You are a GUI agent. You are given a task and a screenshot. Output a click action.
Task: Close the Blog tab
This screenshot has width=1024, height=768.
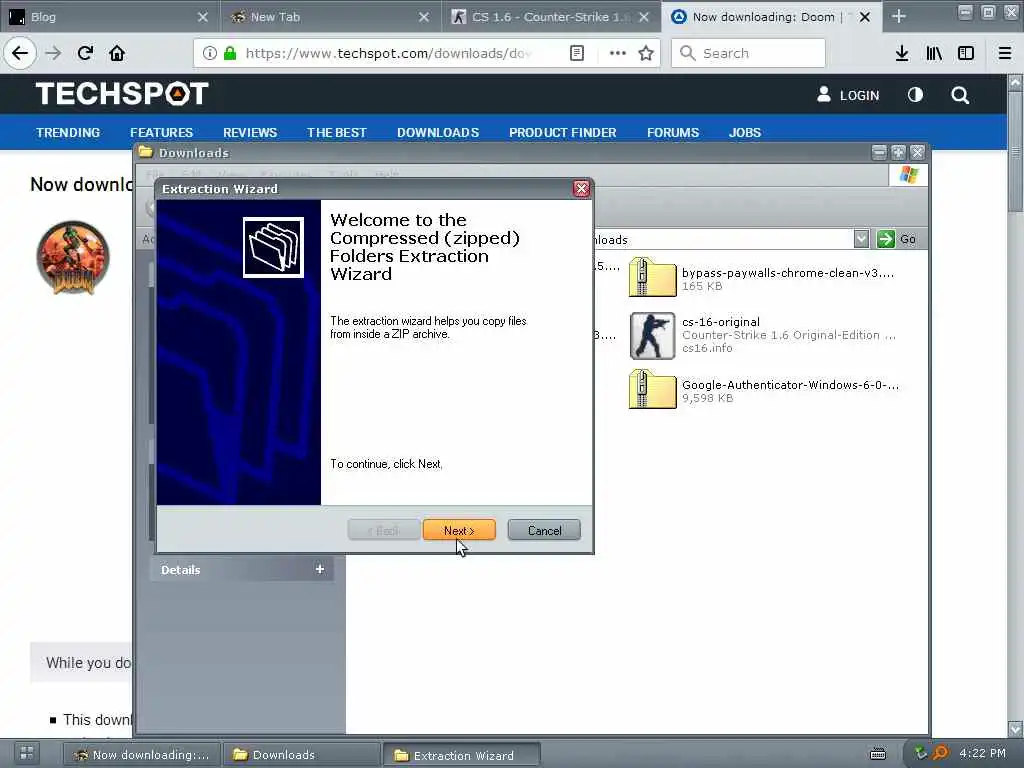pyautogui.click(x=203, y=17)
